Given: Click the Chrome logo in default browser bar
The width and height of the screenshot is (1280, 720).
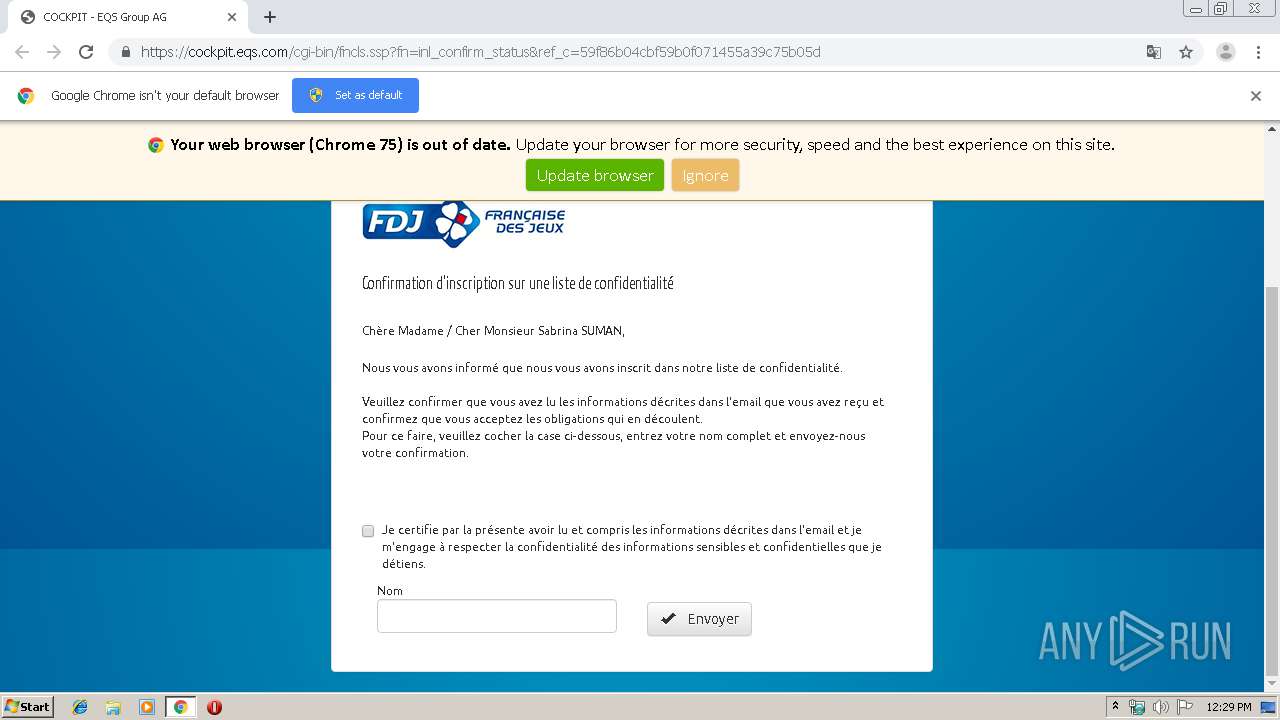Looking at the screenshot, I should (26, 96).
